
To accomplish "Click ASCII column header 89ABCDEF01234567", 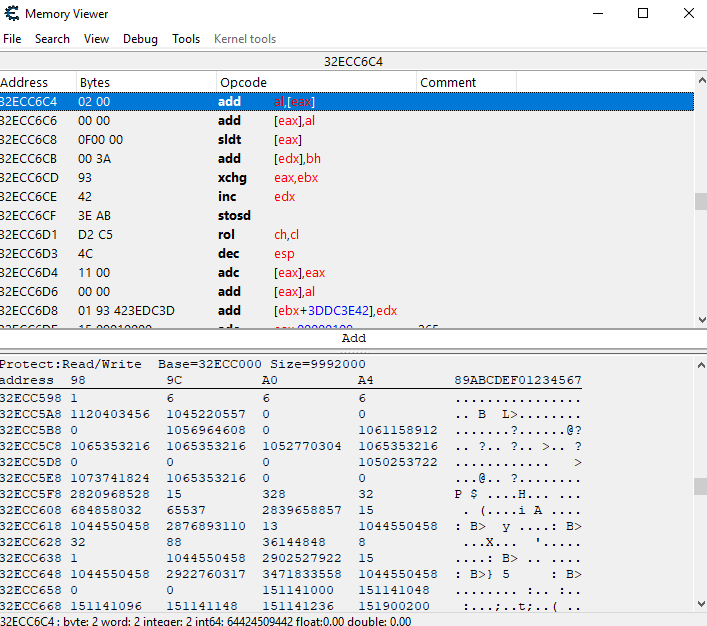I will (x=518, y=380).
